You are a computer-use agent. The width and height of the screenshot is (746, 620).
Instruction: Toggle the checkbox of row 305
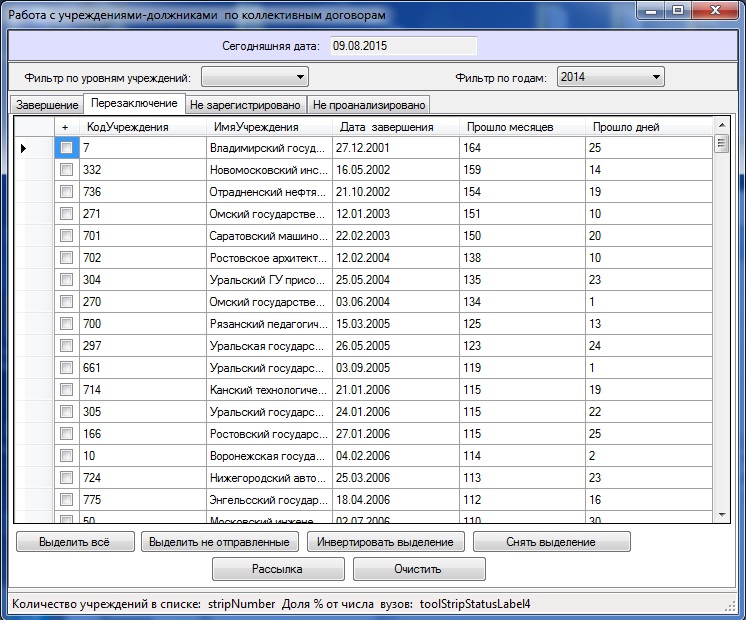(x=67, y=412)
